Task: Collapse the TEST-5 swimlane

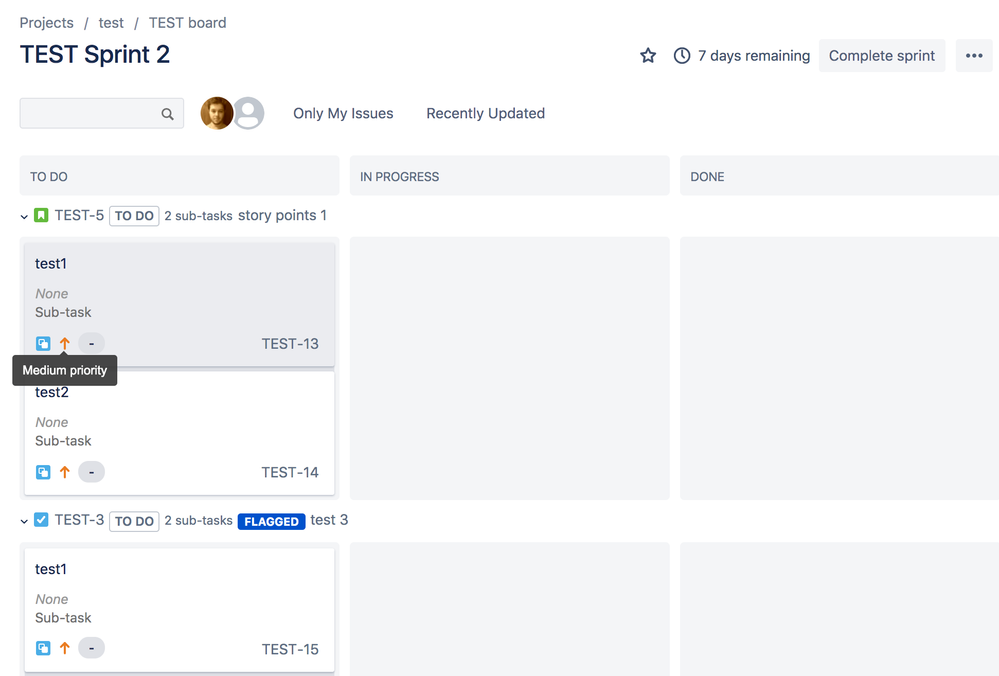Action: 22,215
